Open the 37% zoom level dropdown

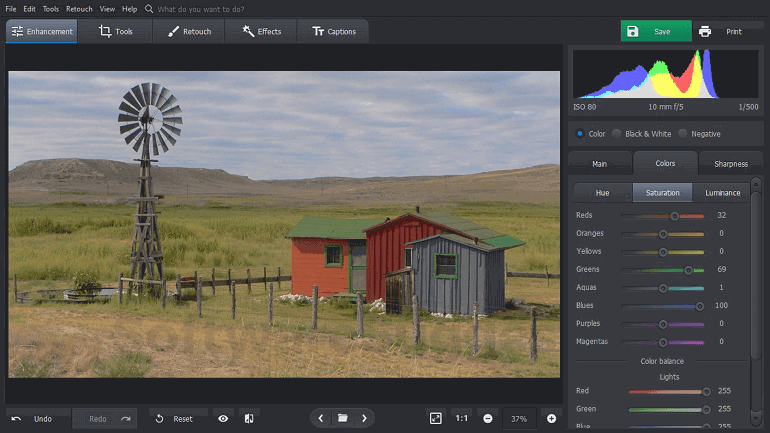point(519,418)
